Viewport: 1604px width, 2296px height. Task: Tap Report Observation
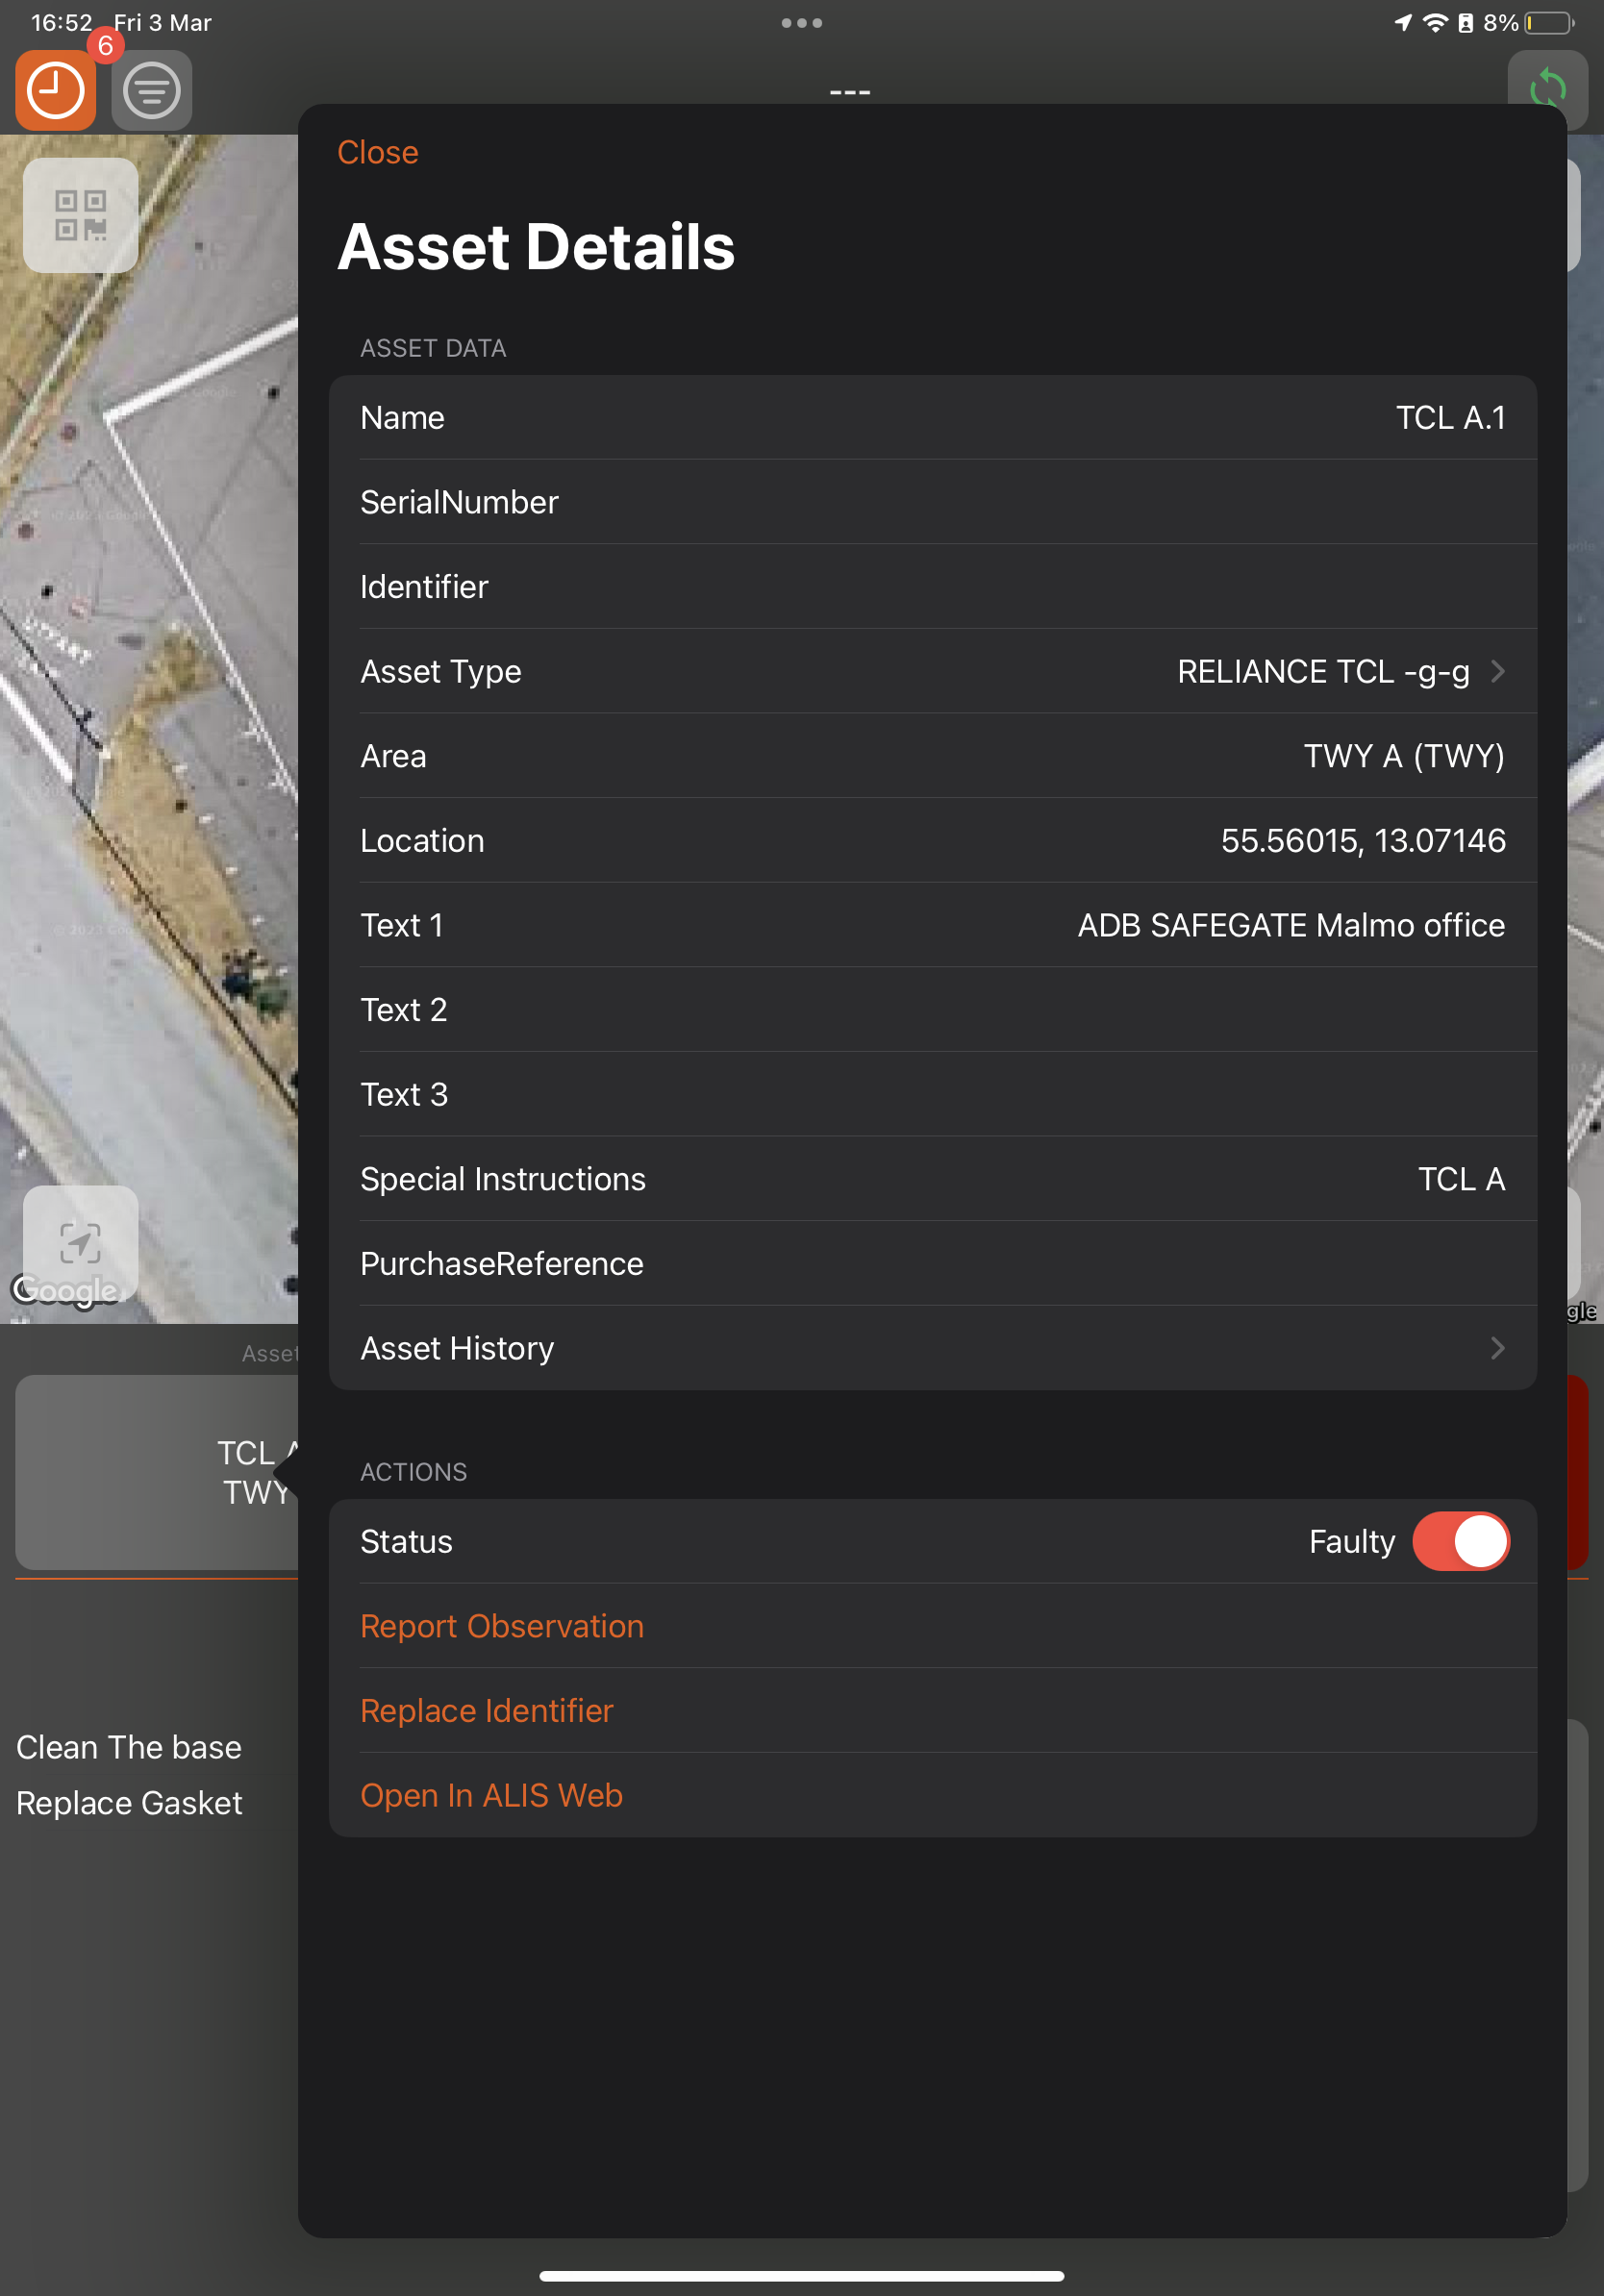(502, 1626)
